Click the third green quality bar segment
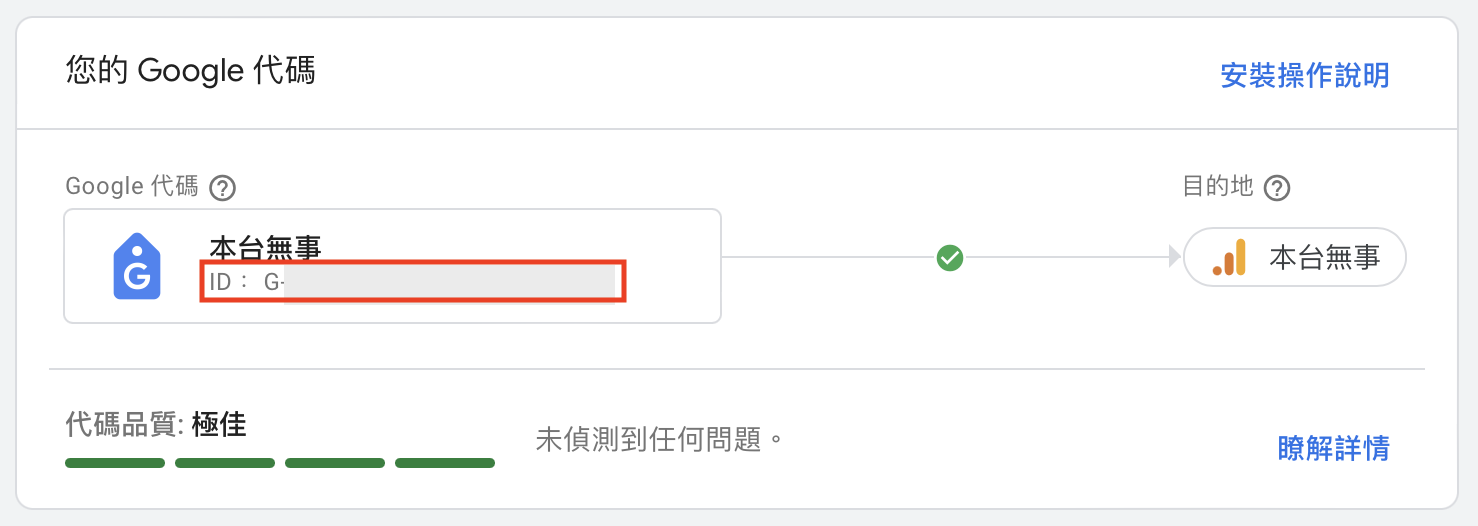The width and height of the screenshot is (1478, 526). [x=335, y=463]
